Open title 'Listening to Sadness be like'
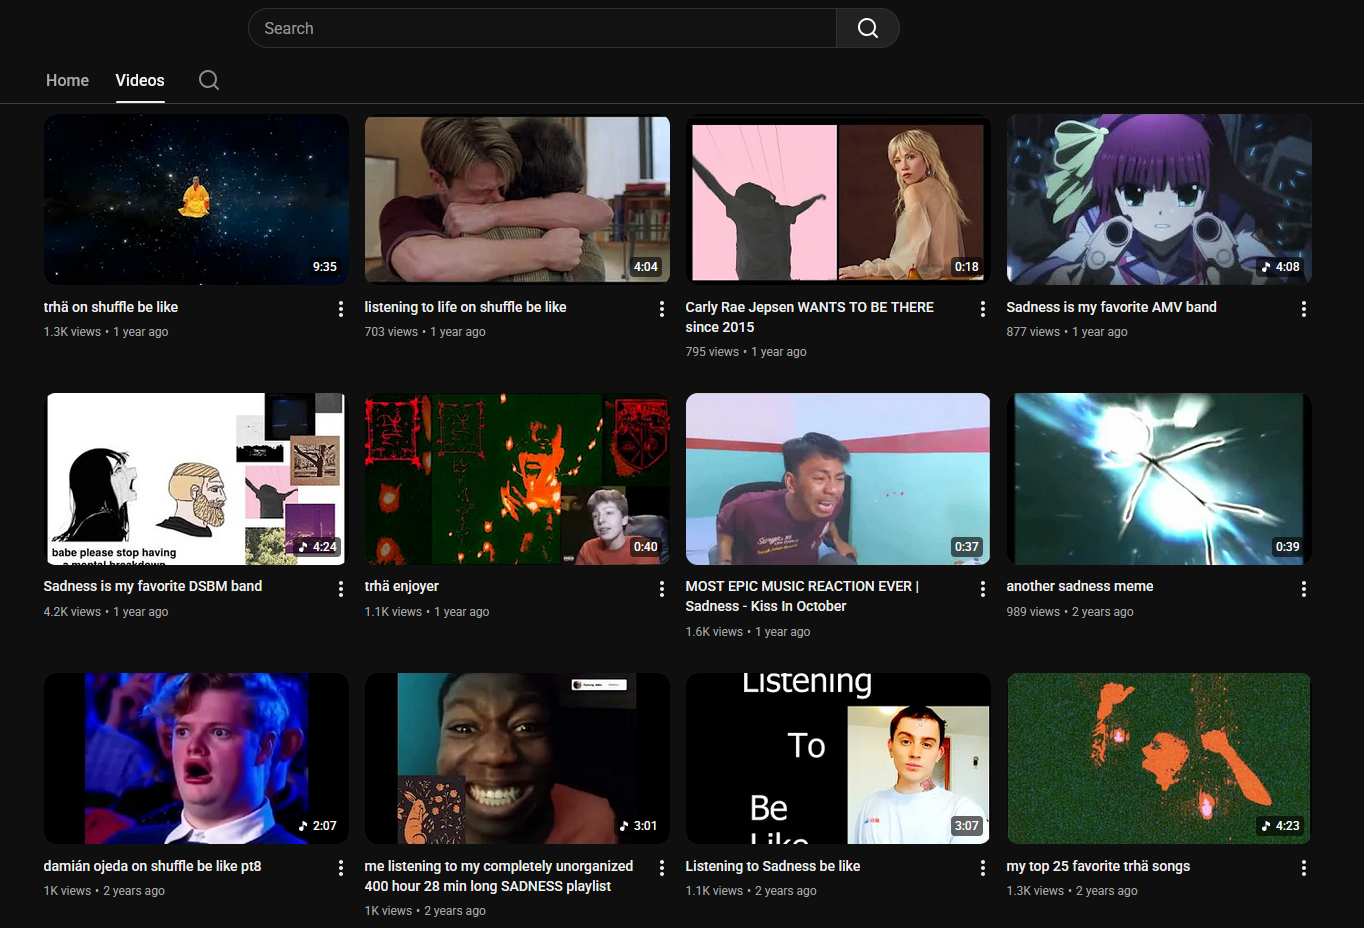 [x=773, y=866]
